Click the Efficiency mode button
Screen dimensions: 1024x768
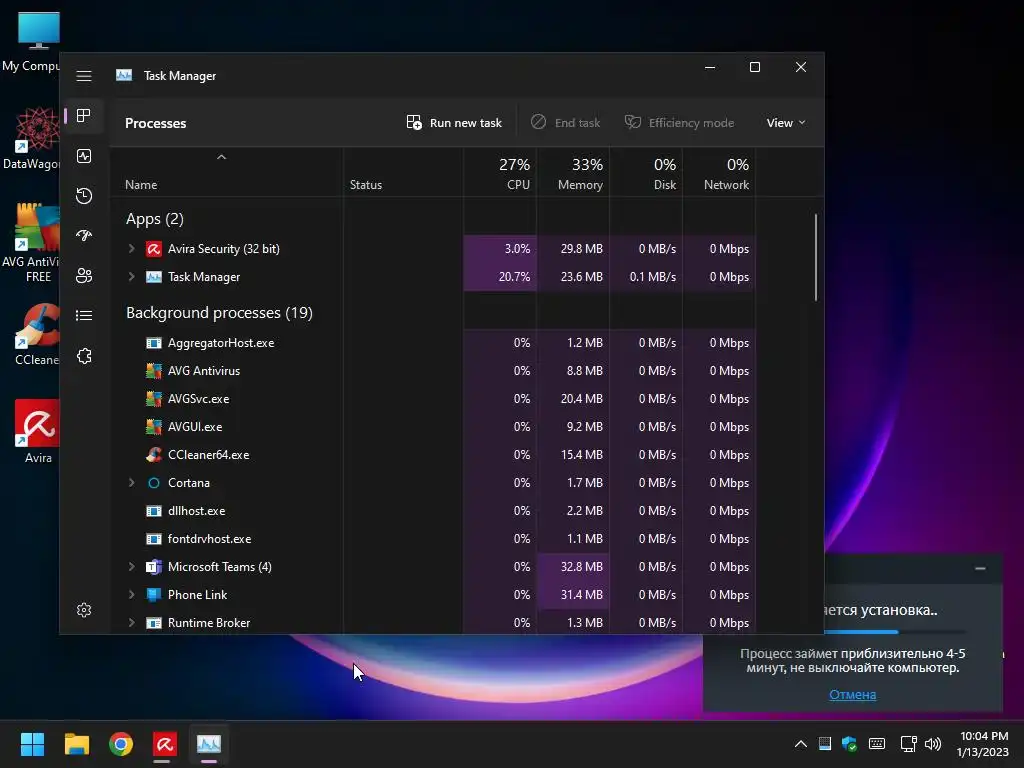pyautogui.click(x=680, y=123)
